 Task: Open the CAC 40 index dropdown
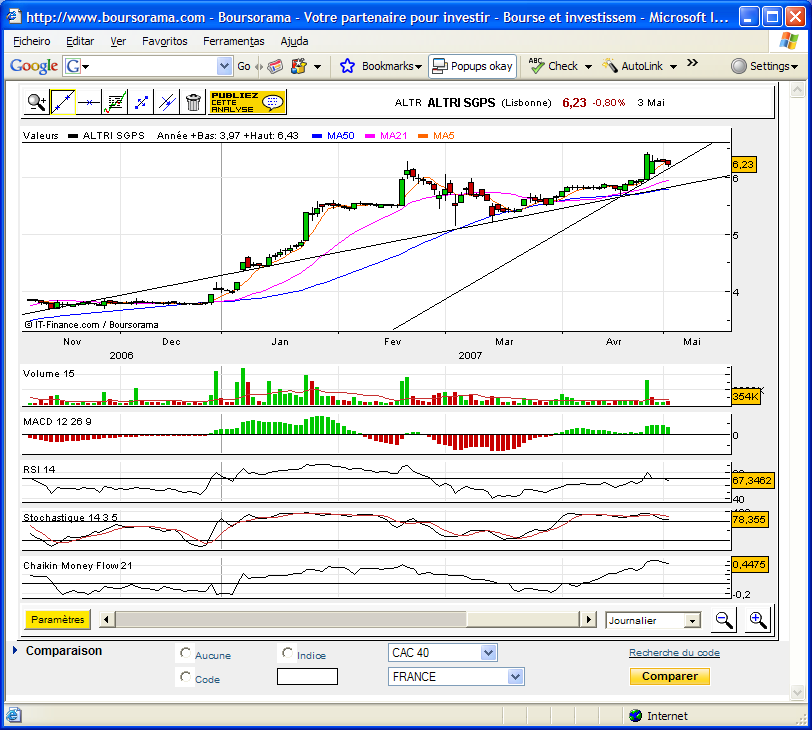442,653
